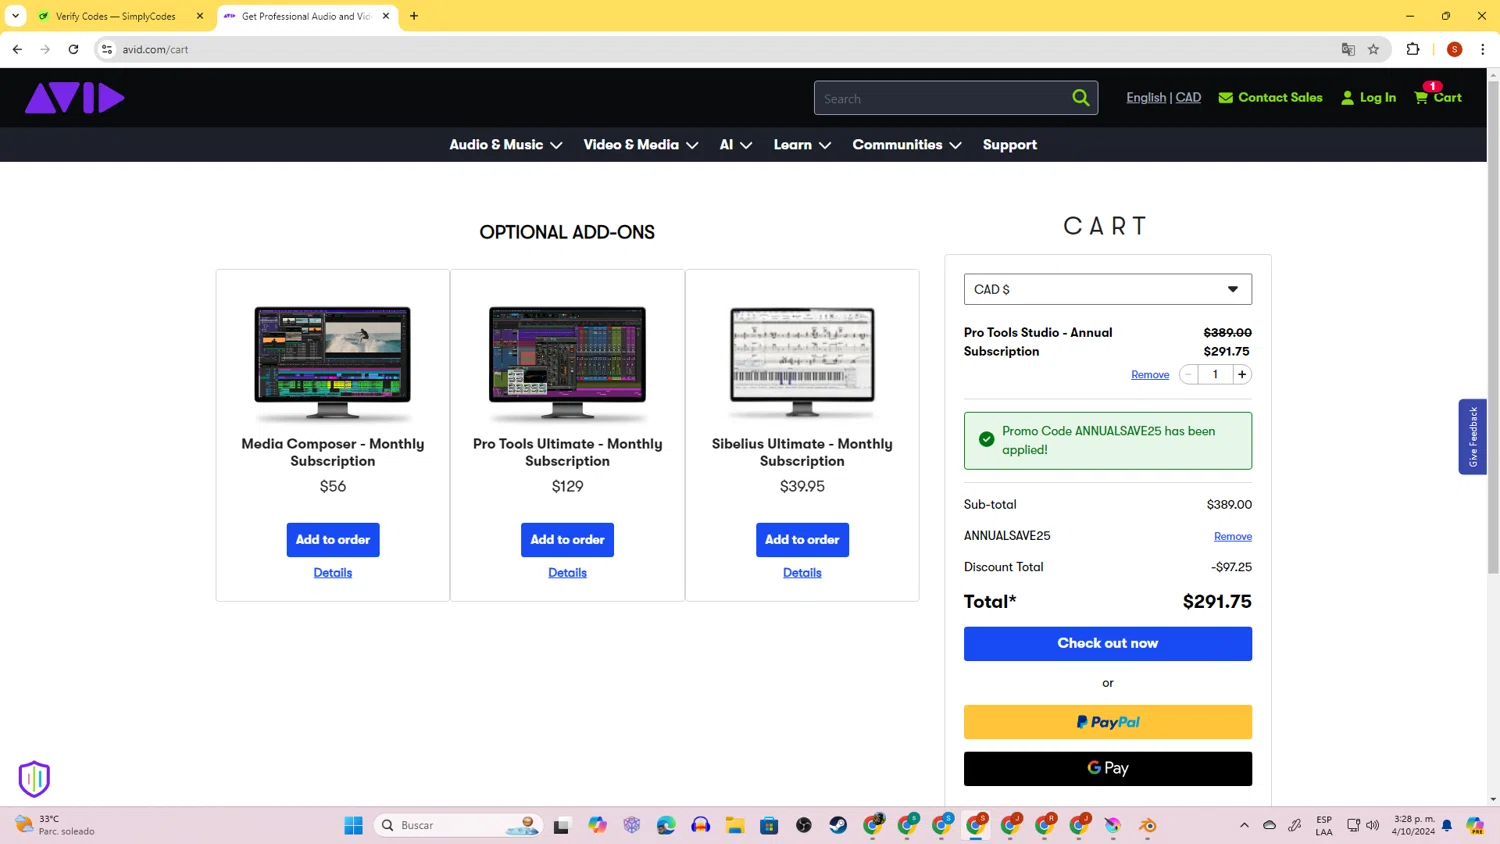The height and width of the screenshot is (844, 1500).
Task: View Details for Pro Tools Ultimate
Action: (x=567, y=573)
